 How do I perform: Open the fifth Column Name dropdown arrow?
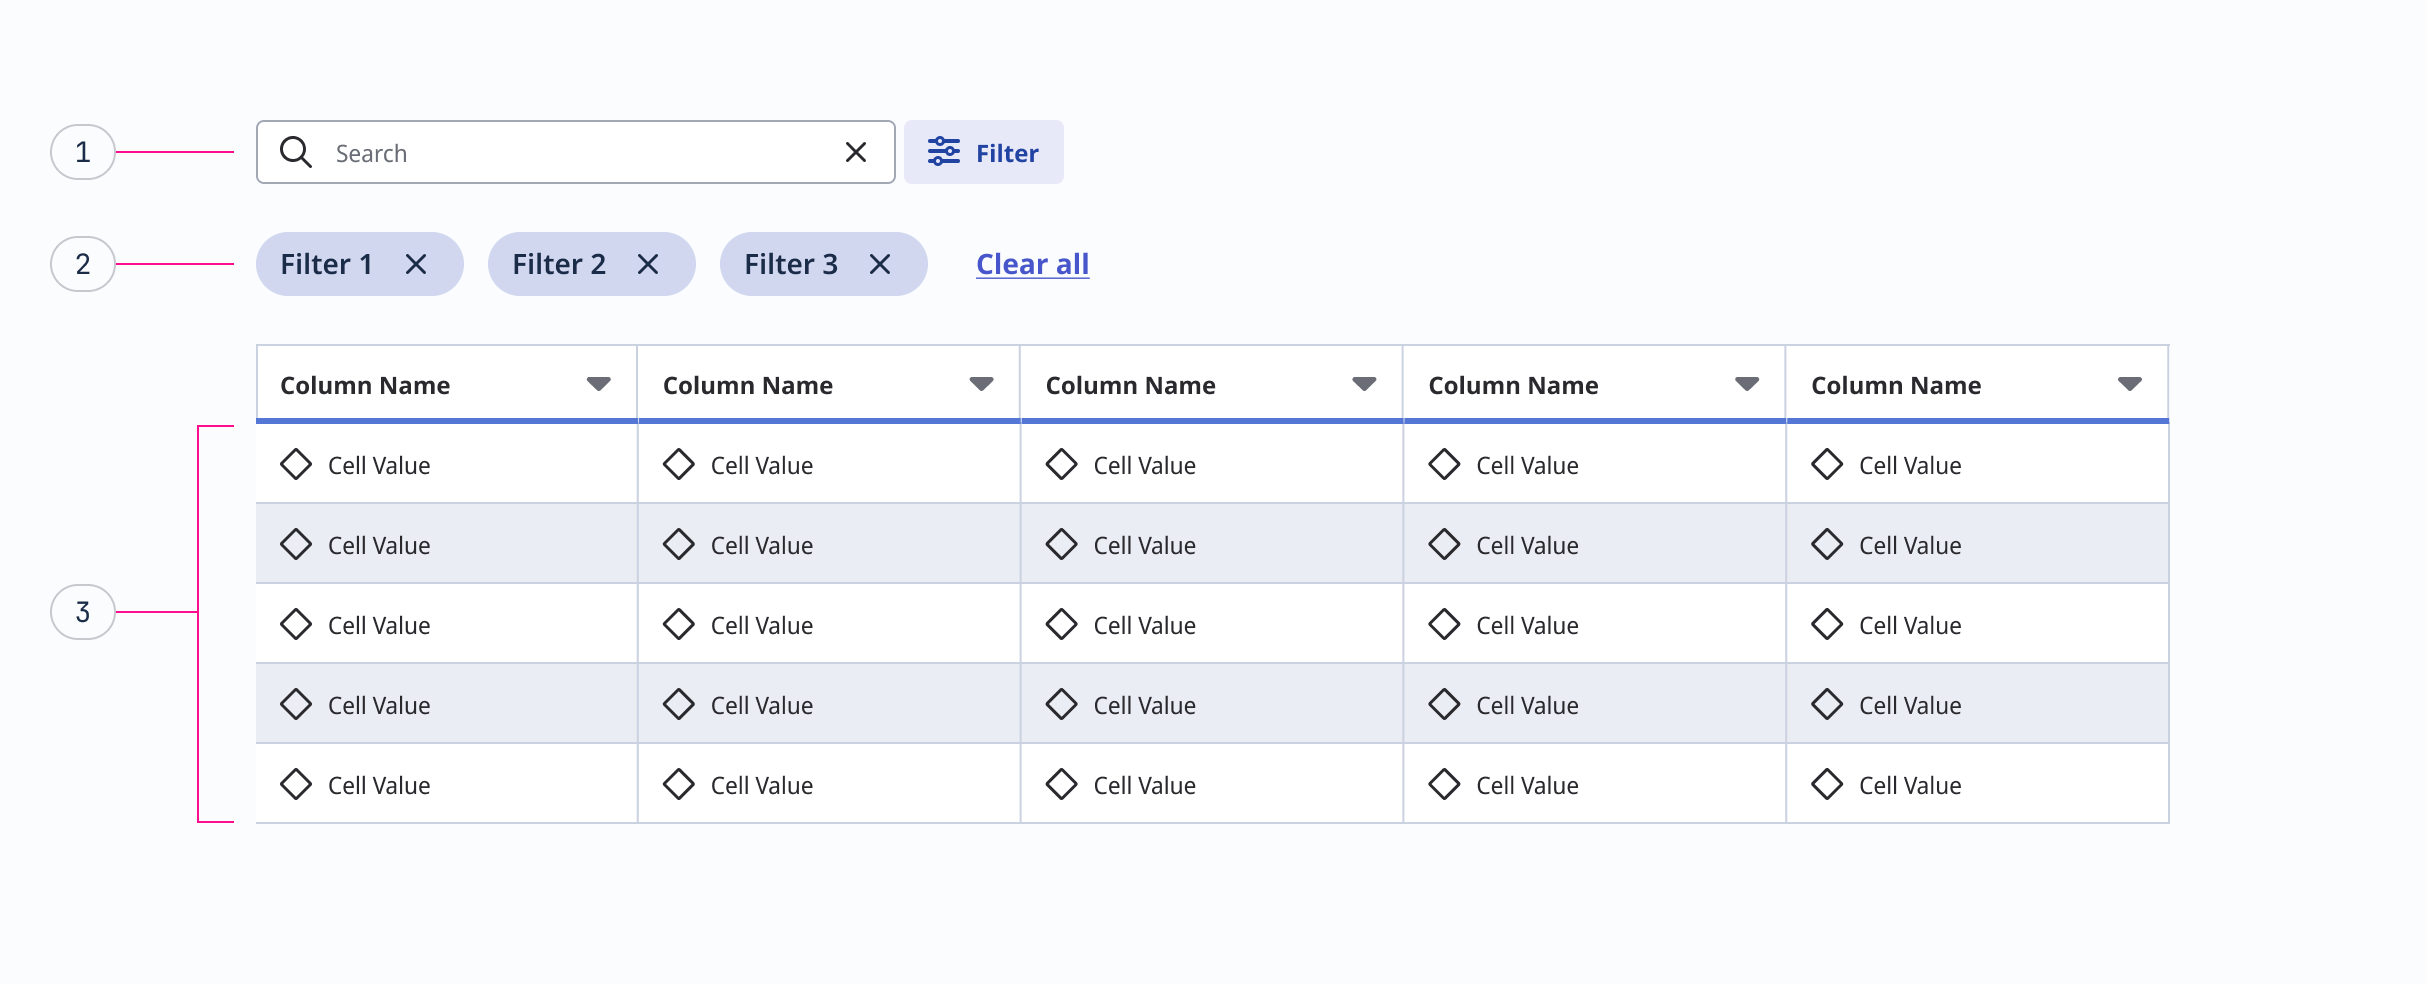[2130, 384]
